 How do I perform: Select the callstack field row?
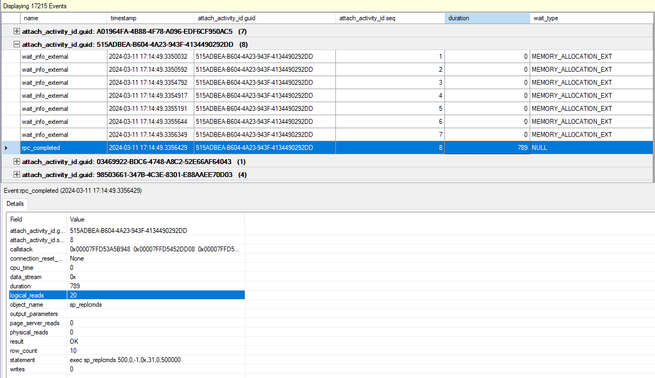127,249
